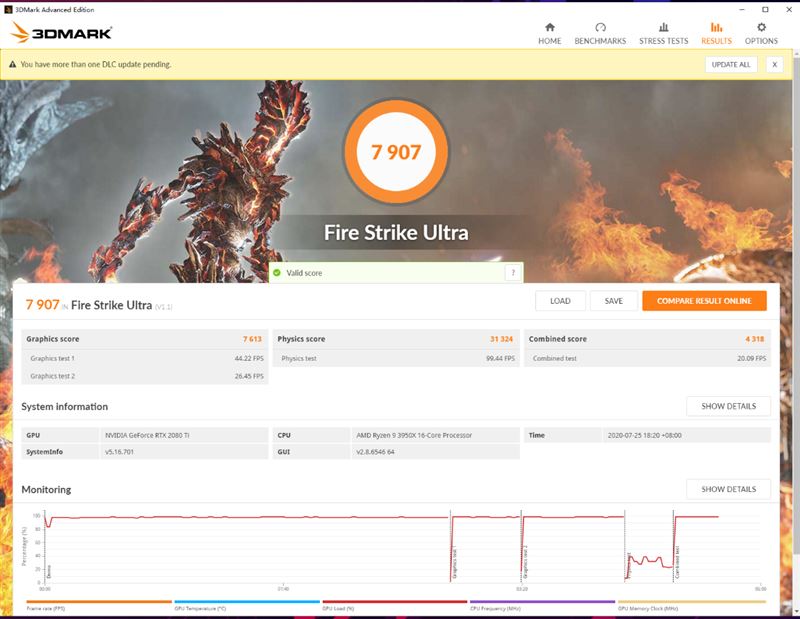The height and width of the screenshot is (619, 800).
Task: Click the DLC warning triangle icon
Action: point(13,64)
